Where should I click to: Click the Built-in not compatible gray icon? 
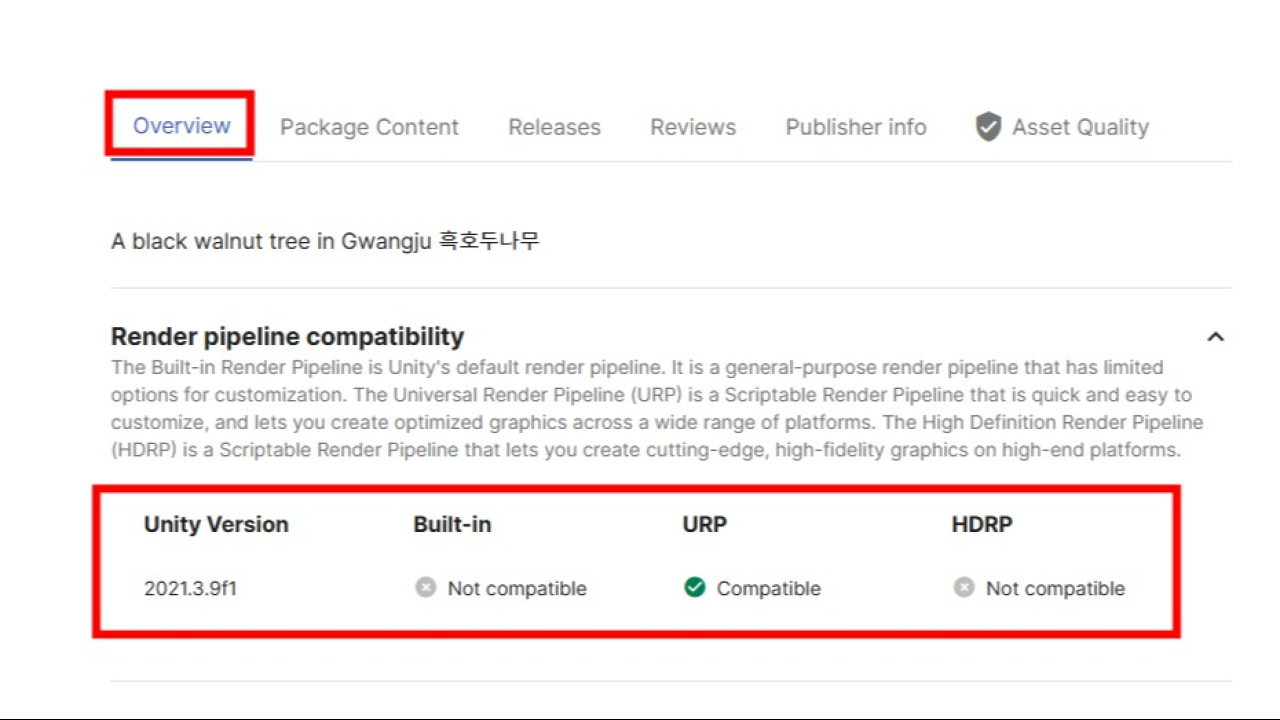coord(425,587)
